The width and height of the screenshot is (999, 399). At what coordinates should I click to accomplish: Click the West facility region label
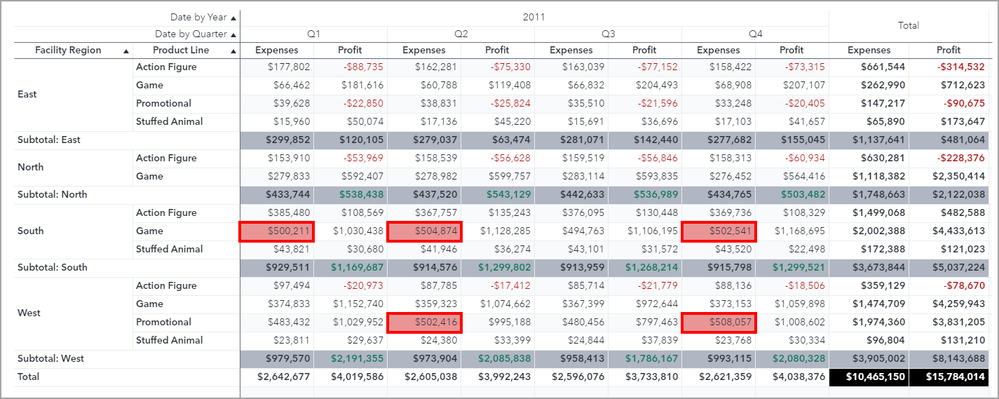(x=29, y=313)
